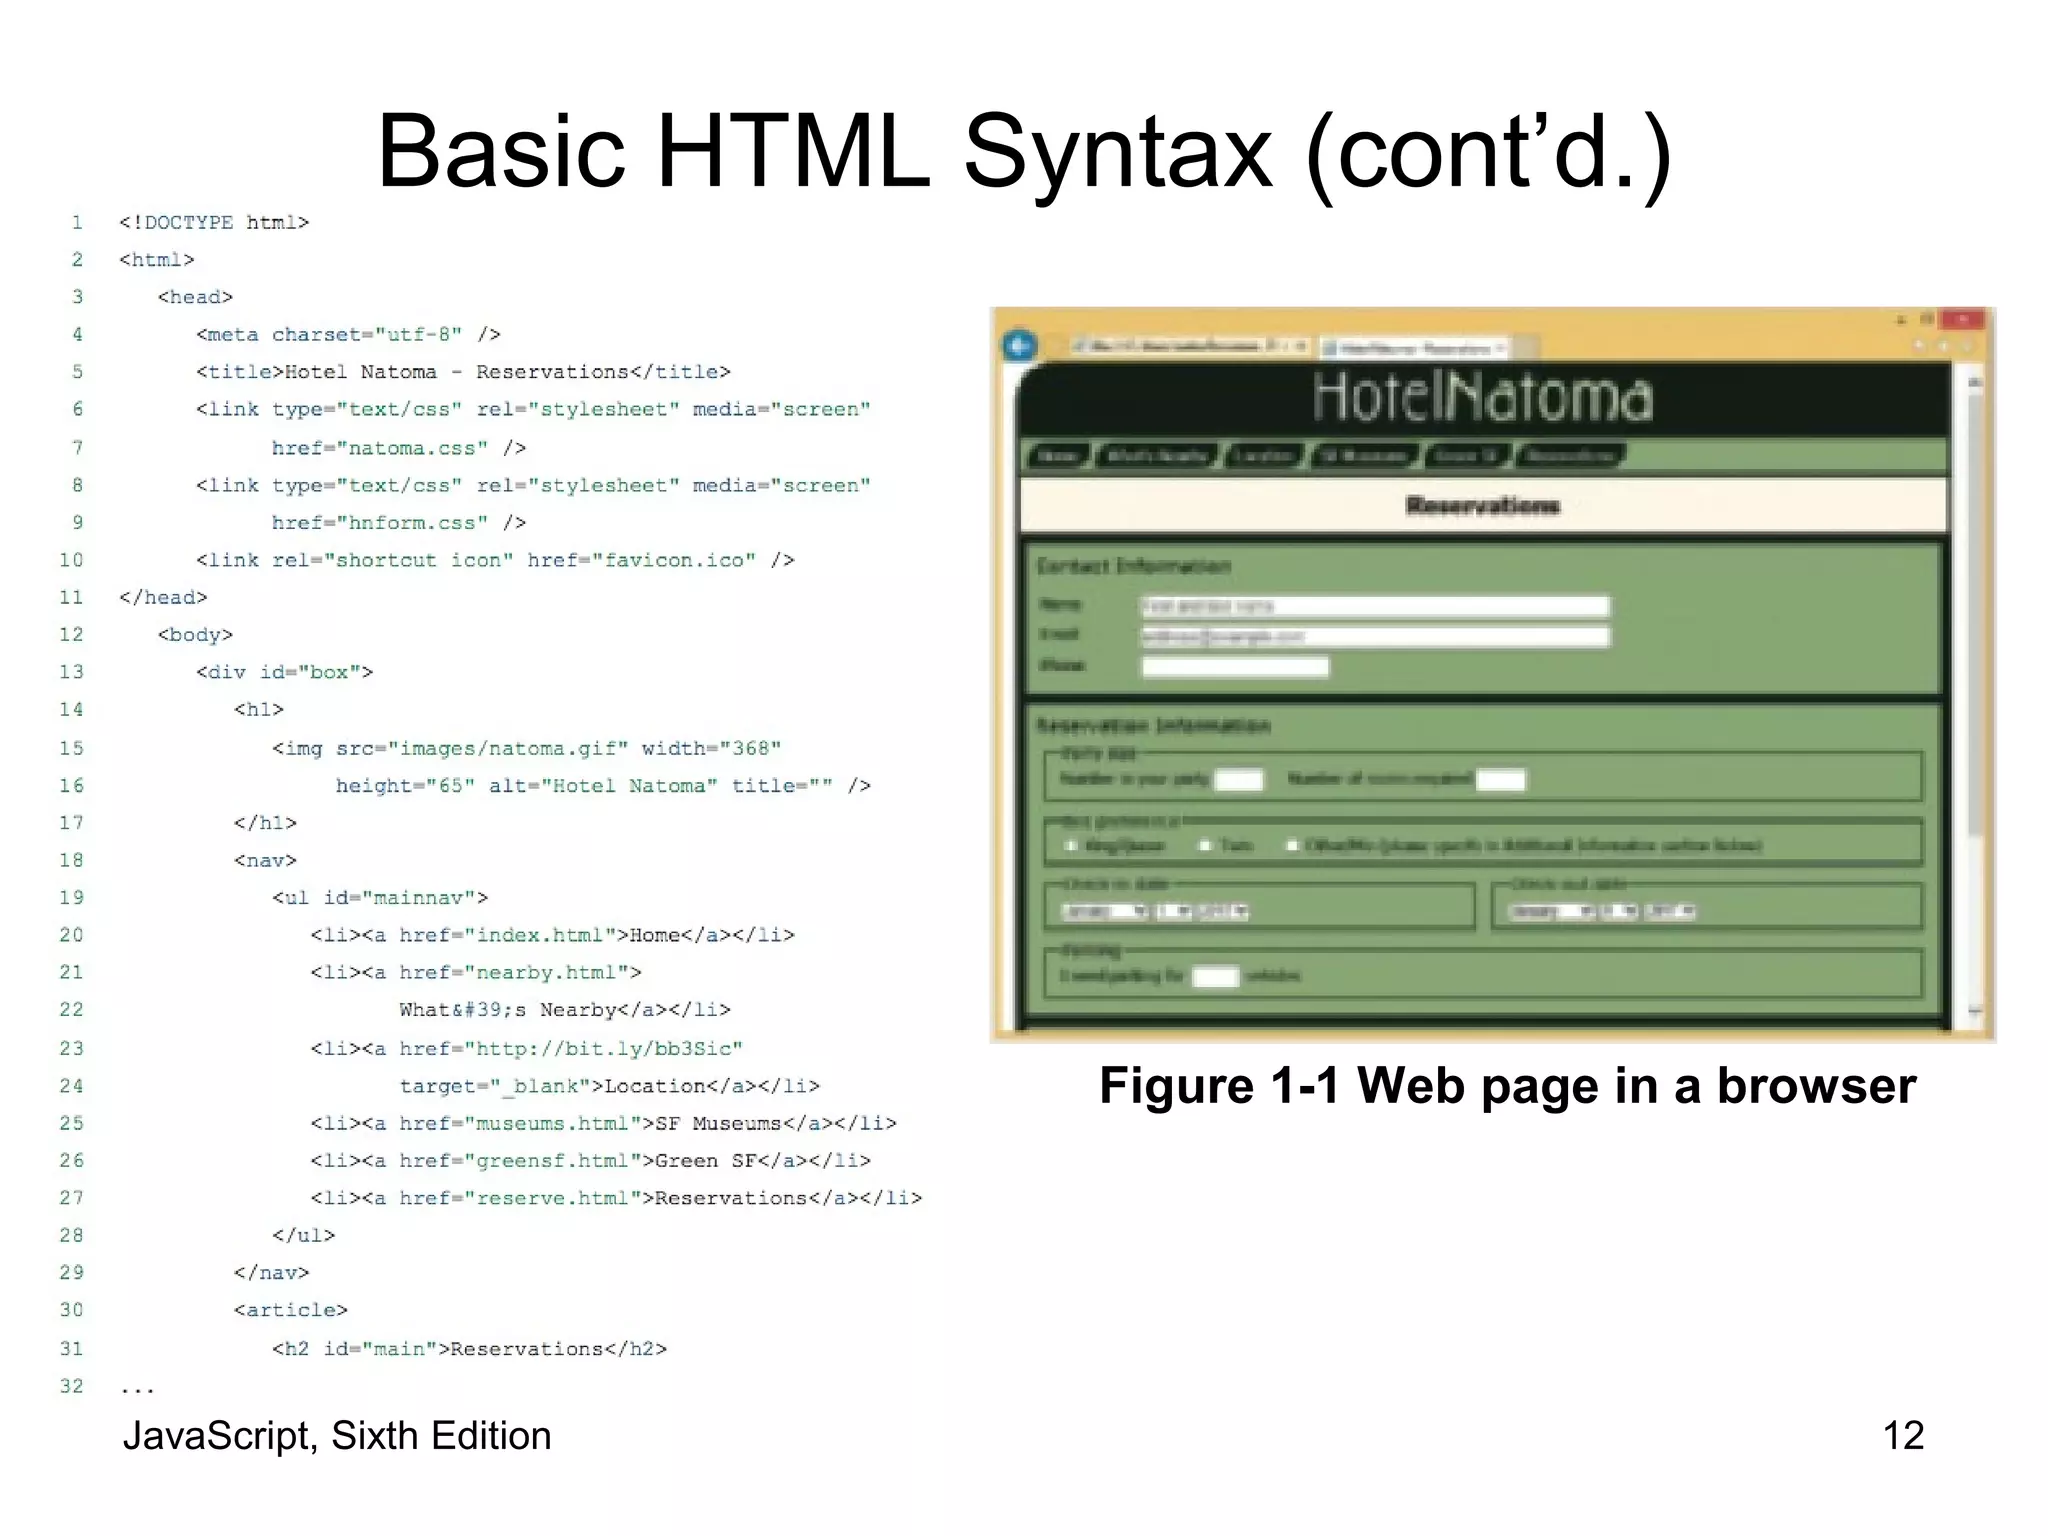Viewport: 2048px width, 1536px height.
Task: Select the Twin bed radio button
Action: coord(1206,845)
